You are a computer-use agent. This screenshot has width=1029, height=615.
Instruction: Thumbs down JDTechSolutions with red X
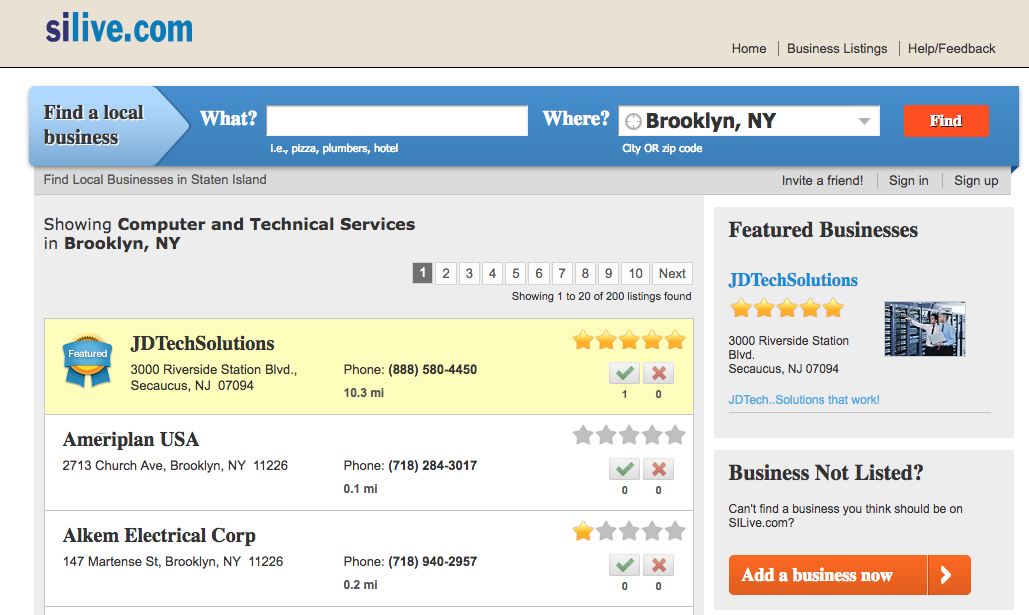(x=658, y=373)
